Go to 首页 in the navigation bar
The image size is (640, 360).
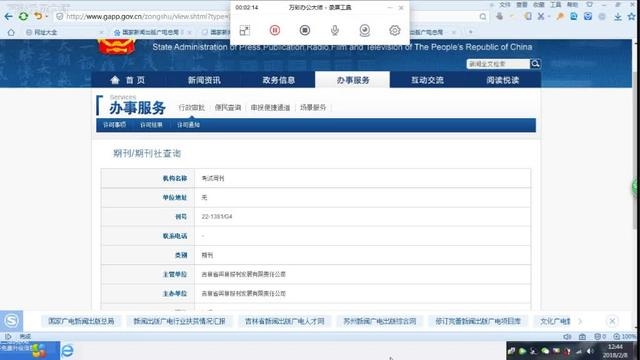(128, 80)
